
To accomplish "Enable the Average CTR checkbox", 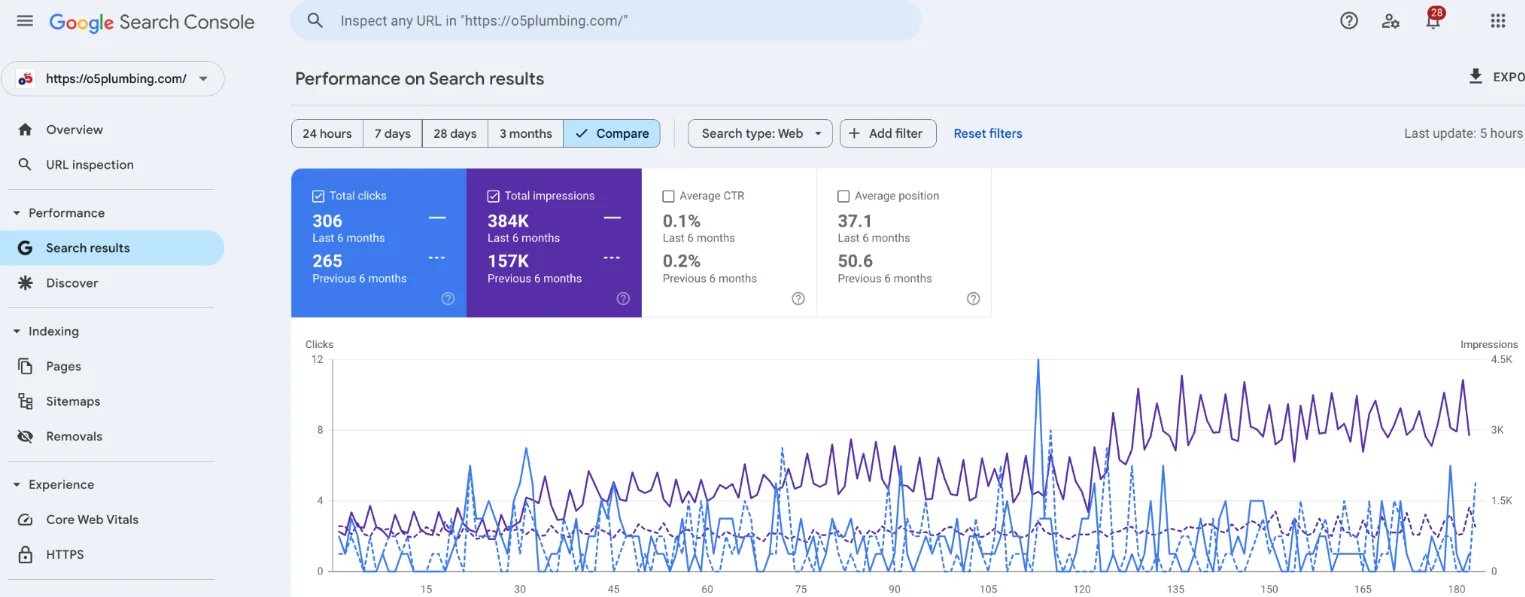I will point(669,196).
